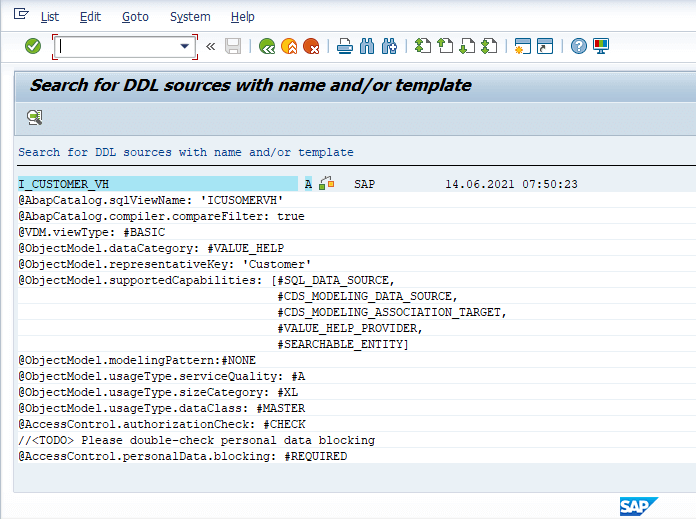Go to next page icon

point(467,46)
